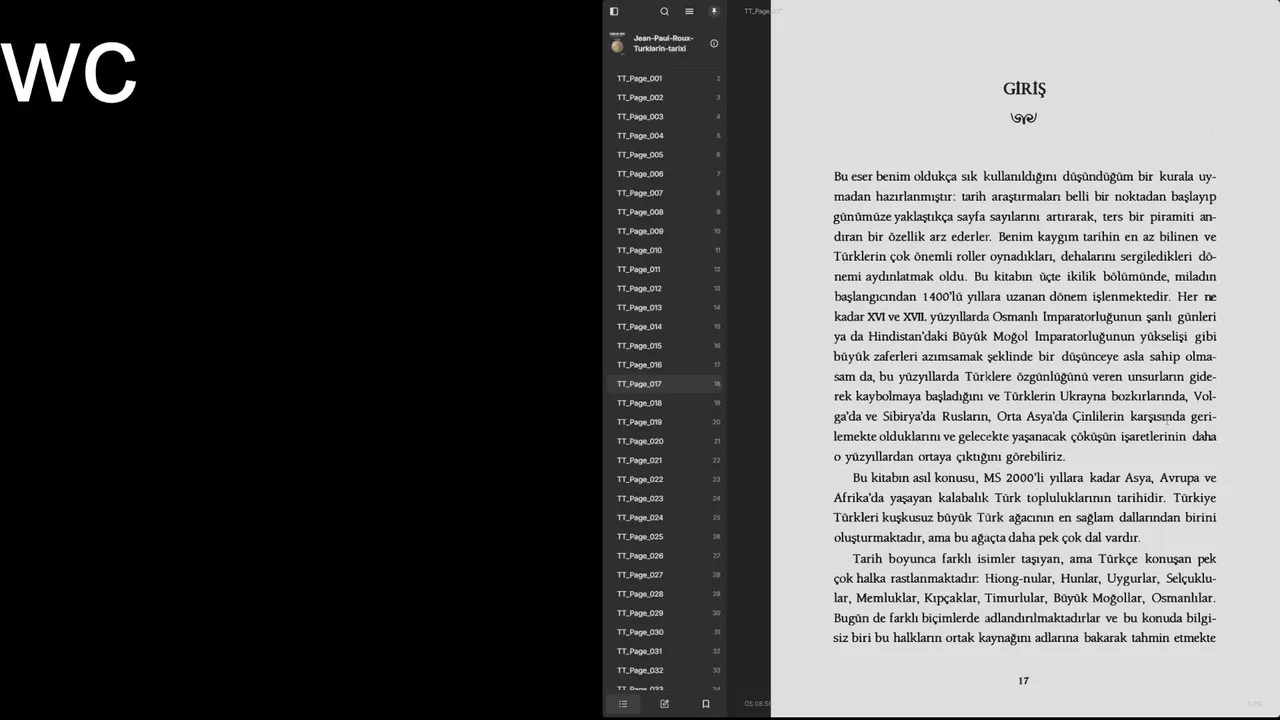Switch to the bookmarks tab
This screenshot has width=1280, height=720.
click(705, 704)
